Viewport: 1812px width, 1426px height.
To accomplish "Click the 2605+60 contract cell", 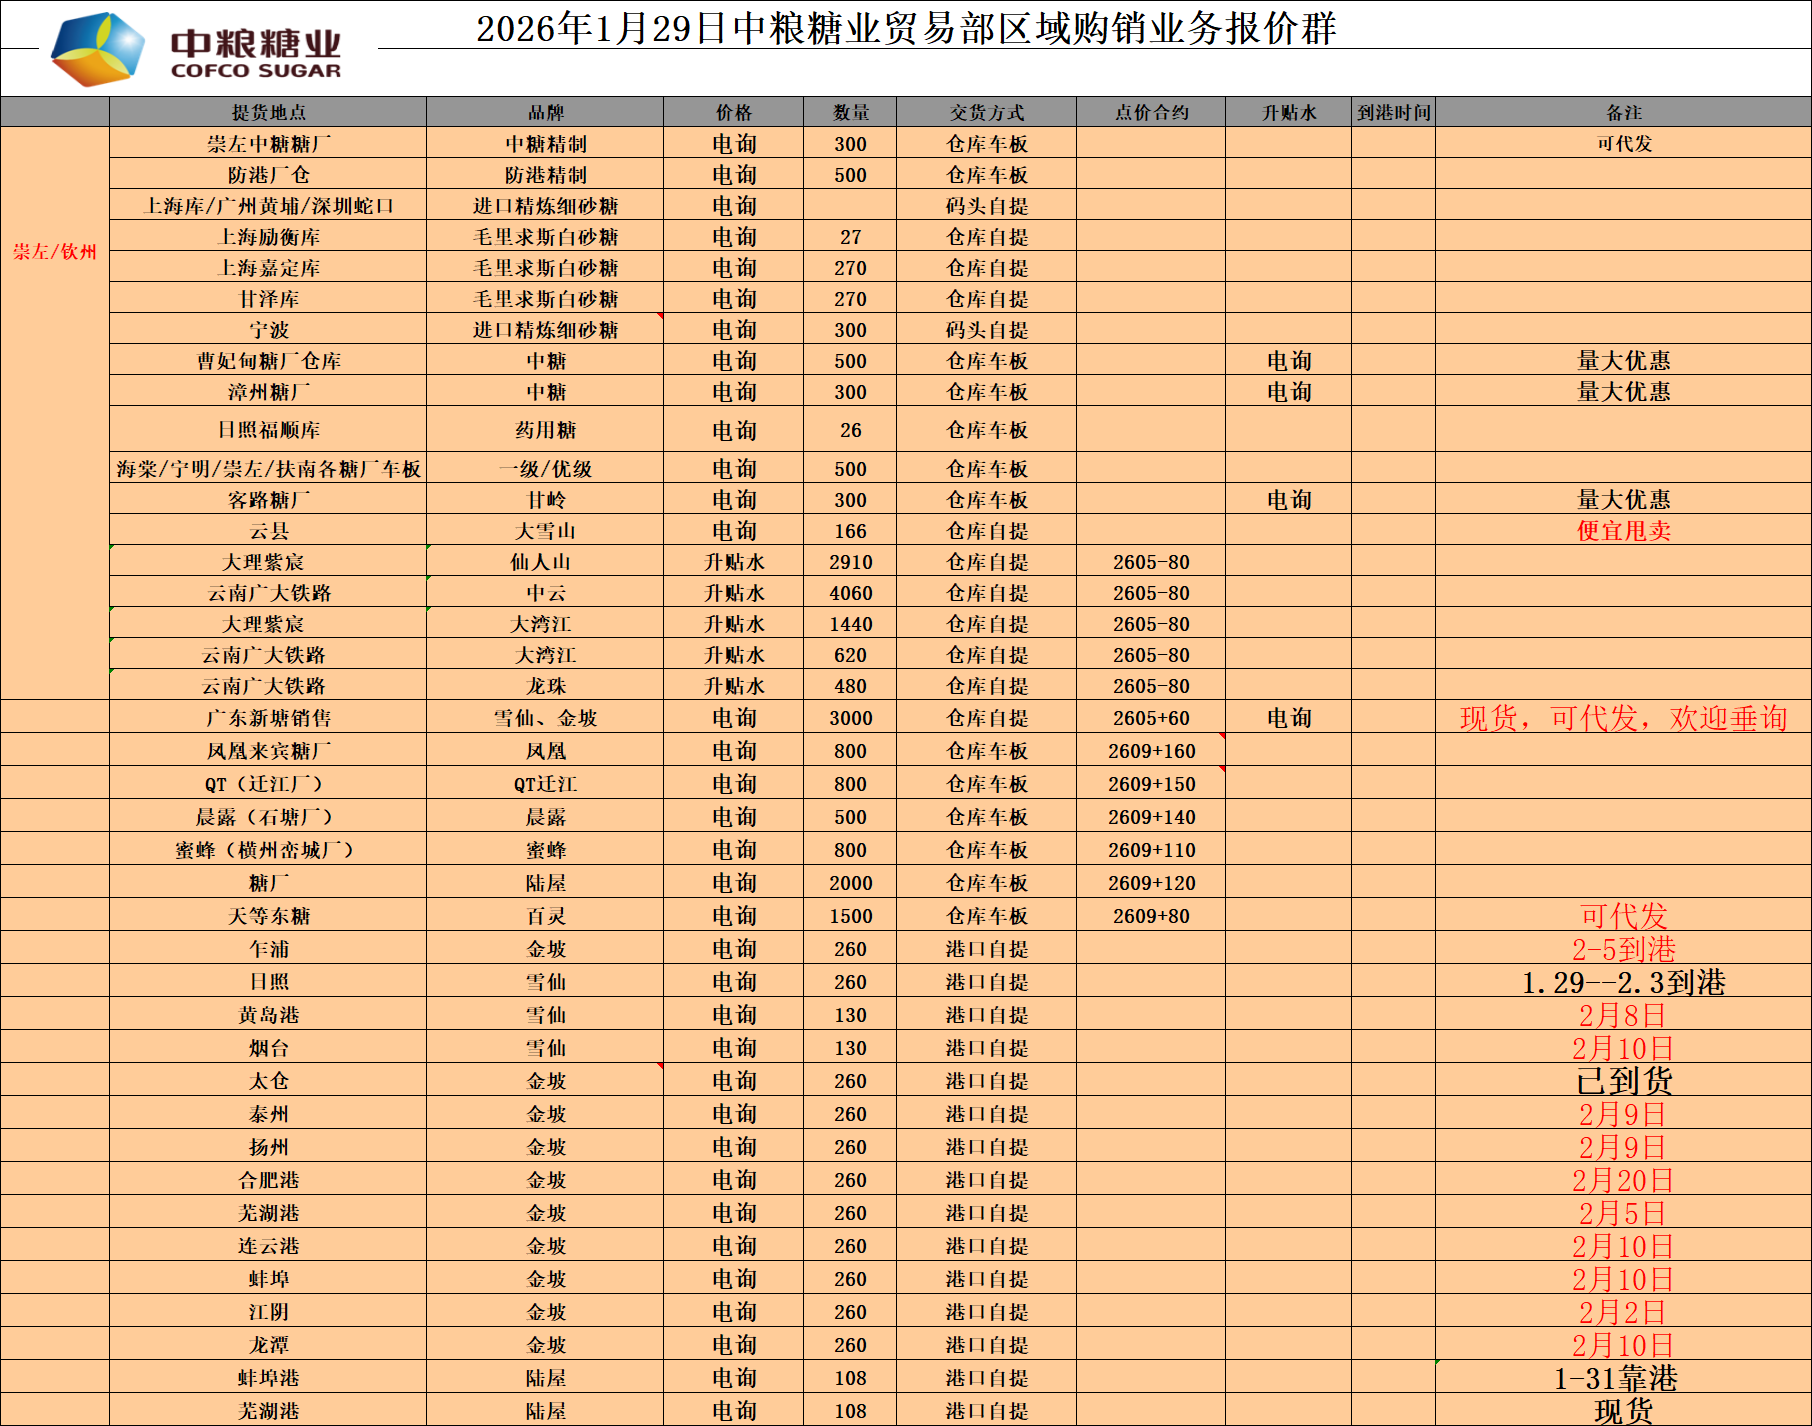I will click(x=1151, y=718).
